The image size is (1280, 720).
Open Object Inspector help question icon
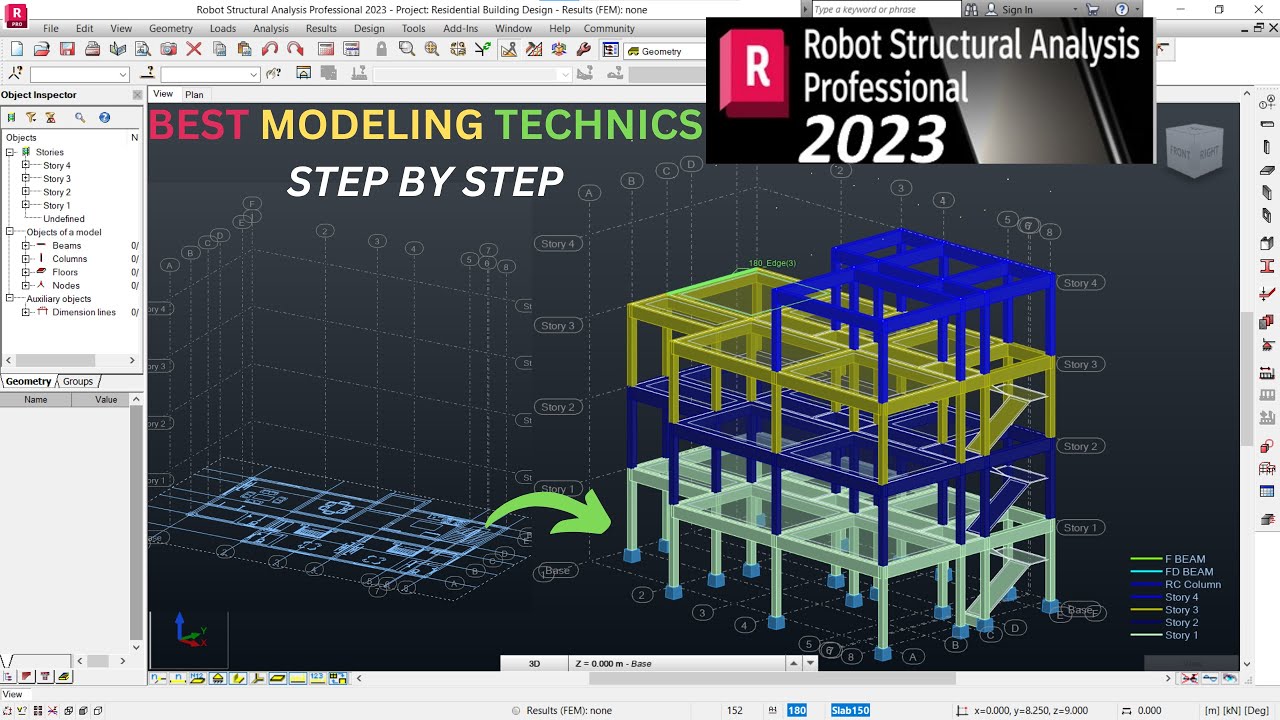click(x=104, y=117)
